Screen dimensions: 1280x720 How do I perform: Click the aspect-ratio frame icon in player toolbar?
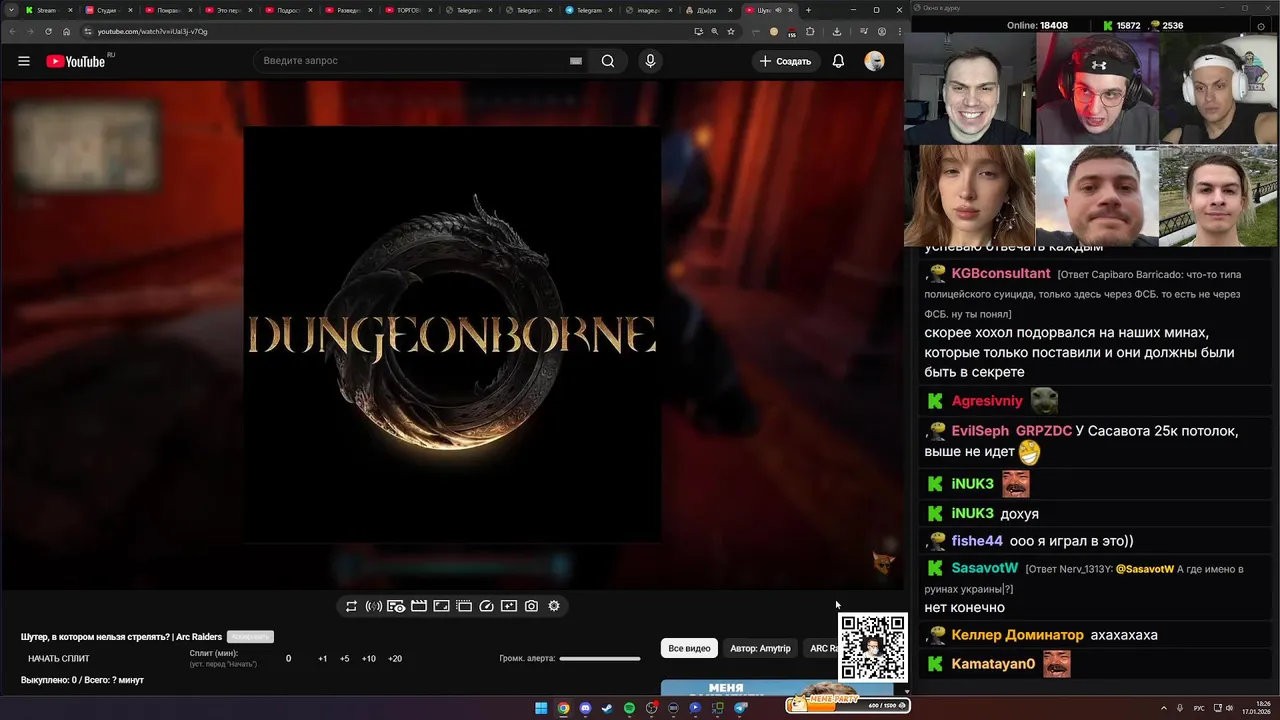click(441, 606)
